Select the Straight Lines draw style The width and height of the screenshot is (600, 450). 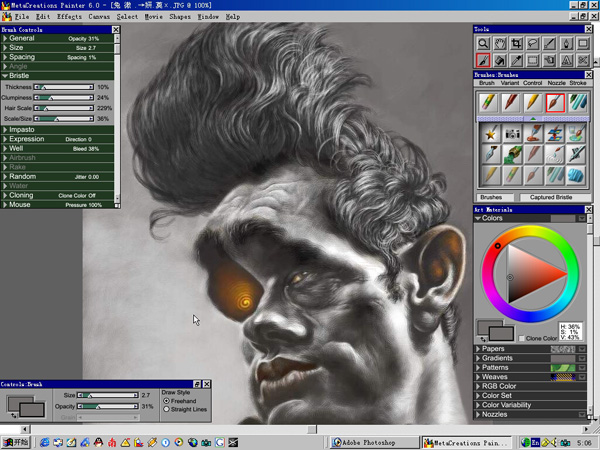click(x=166, y=409)
